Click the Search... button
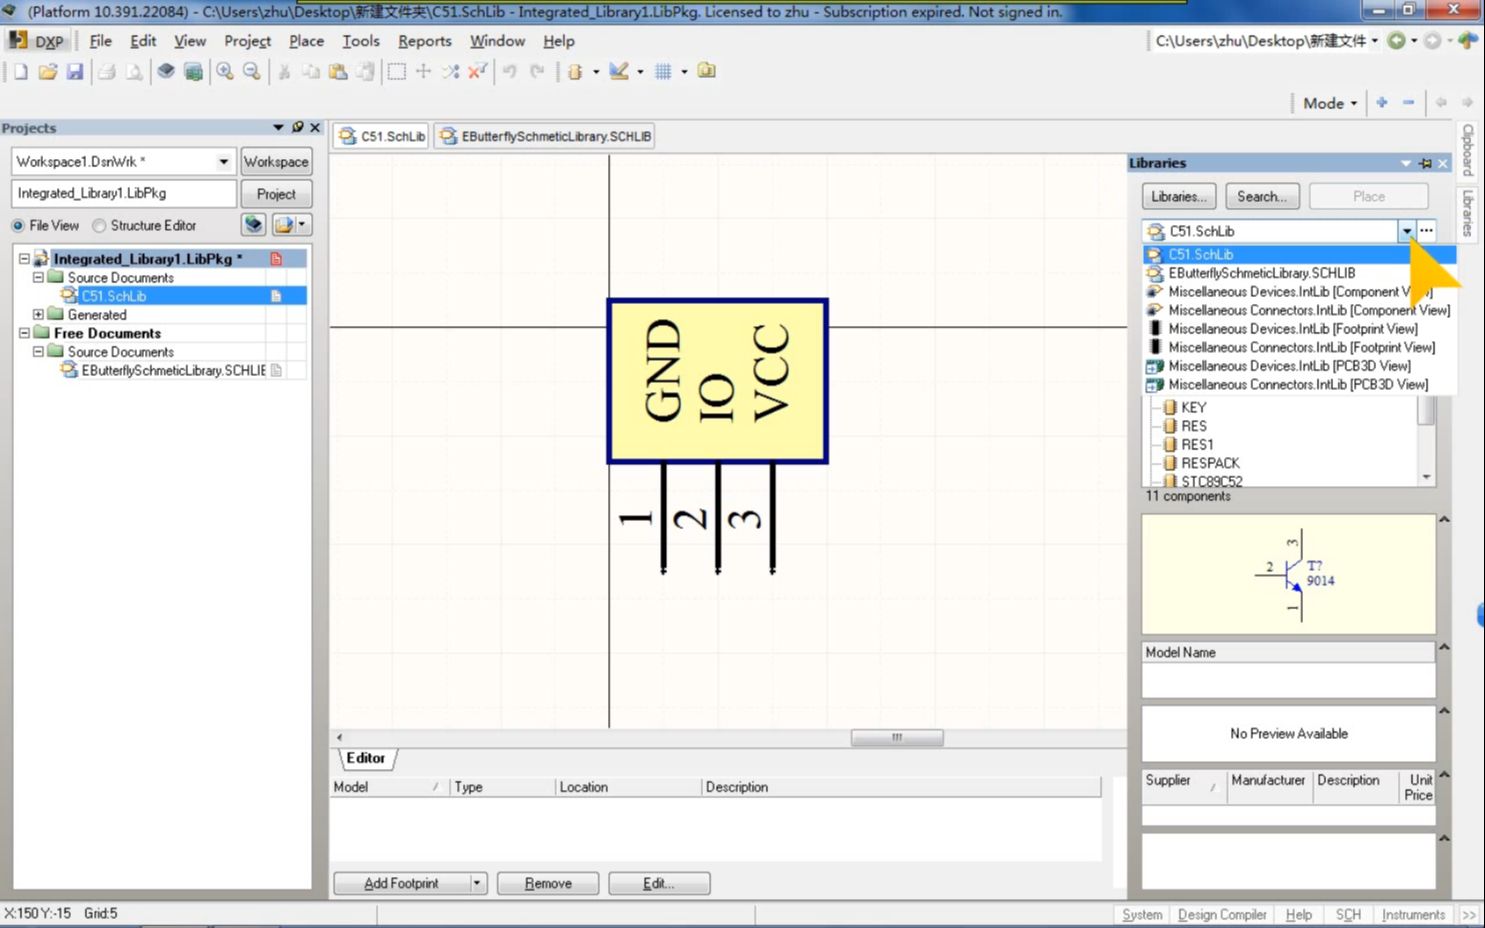 pyautogui.click(x=1262, y=197)
